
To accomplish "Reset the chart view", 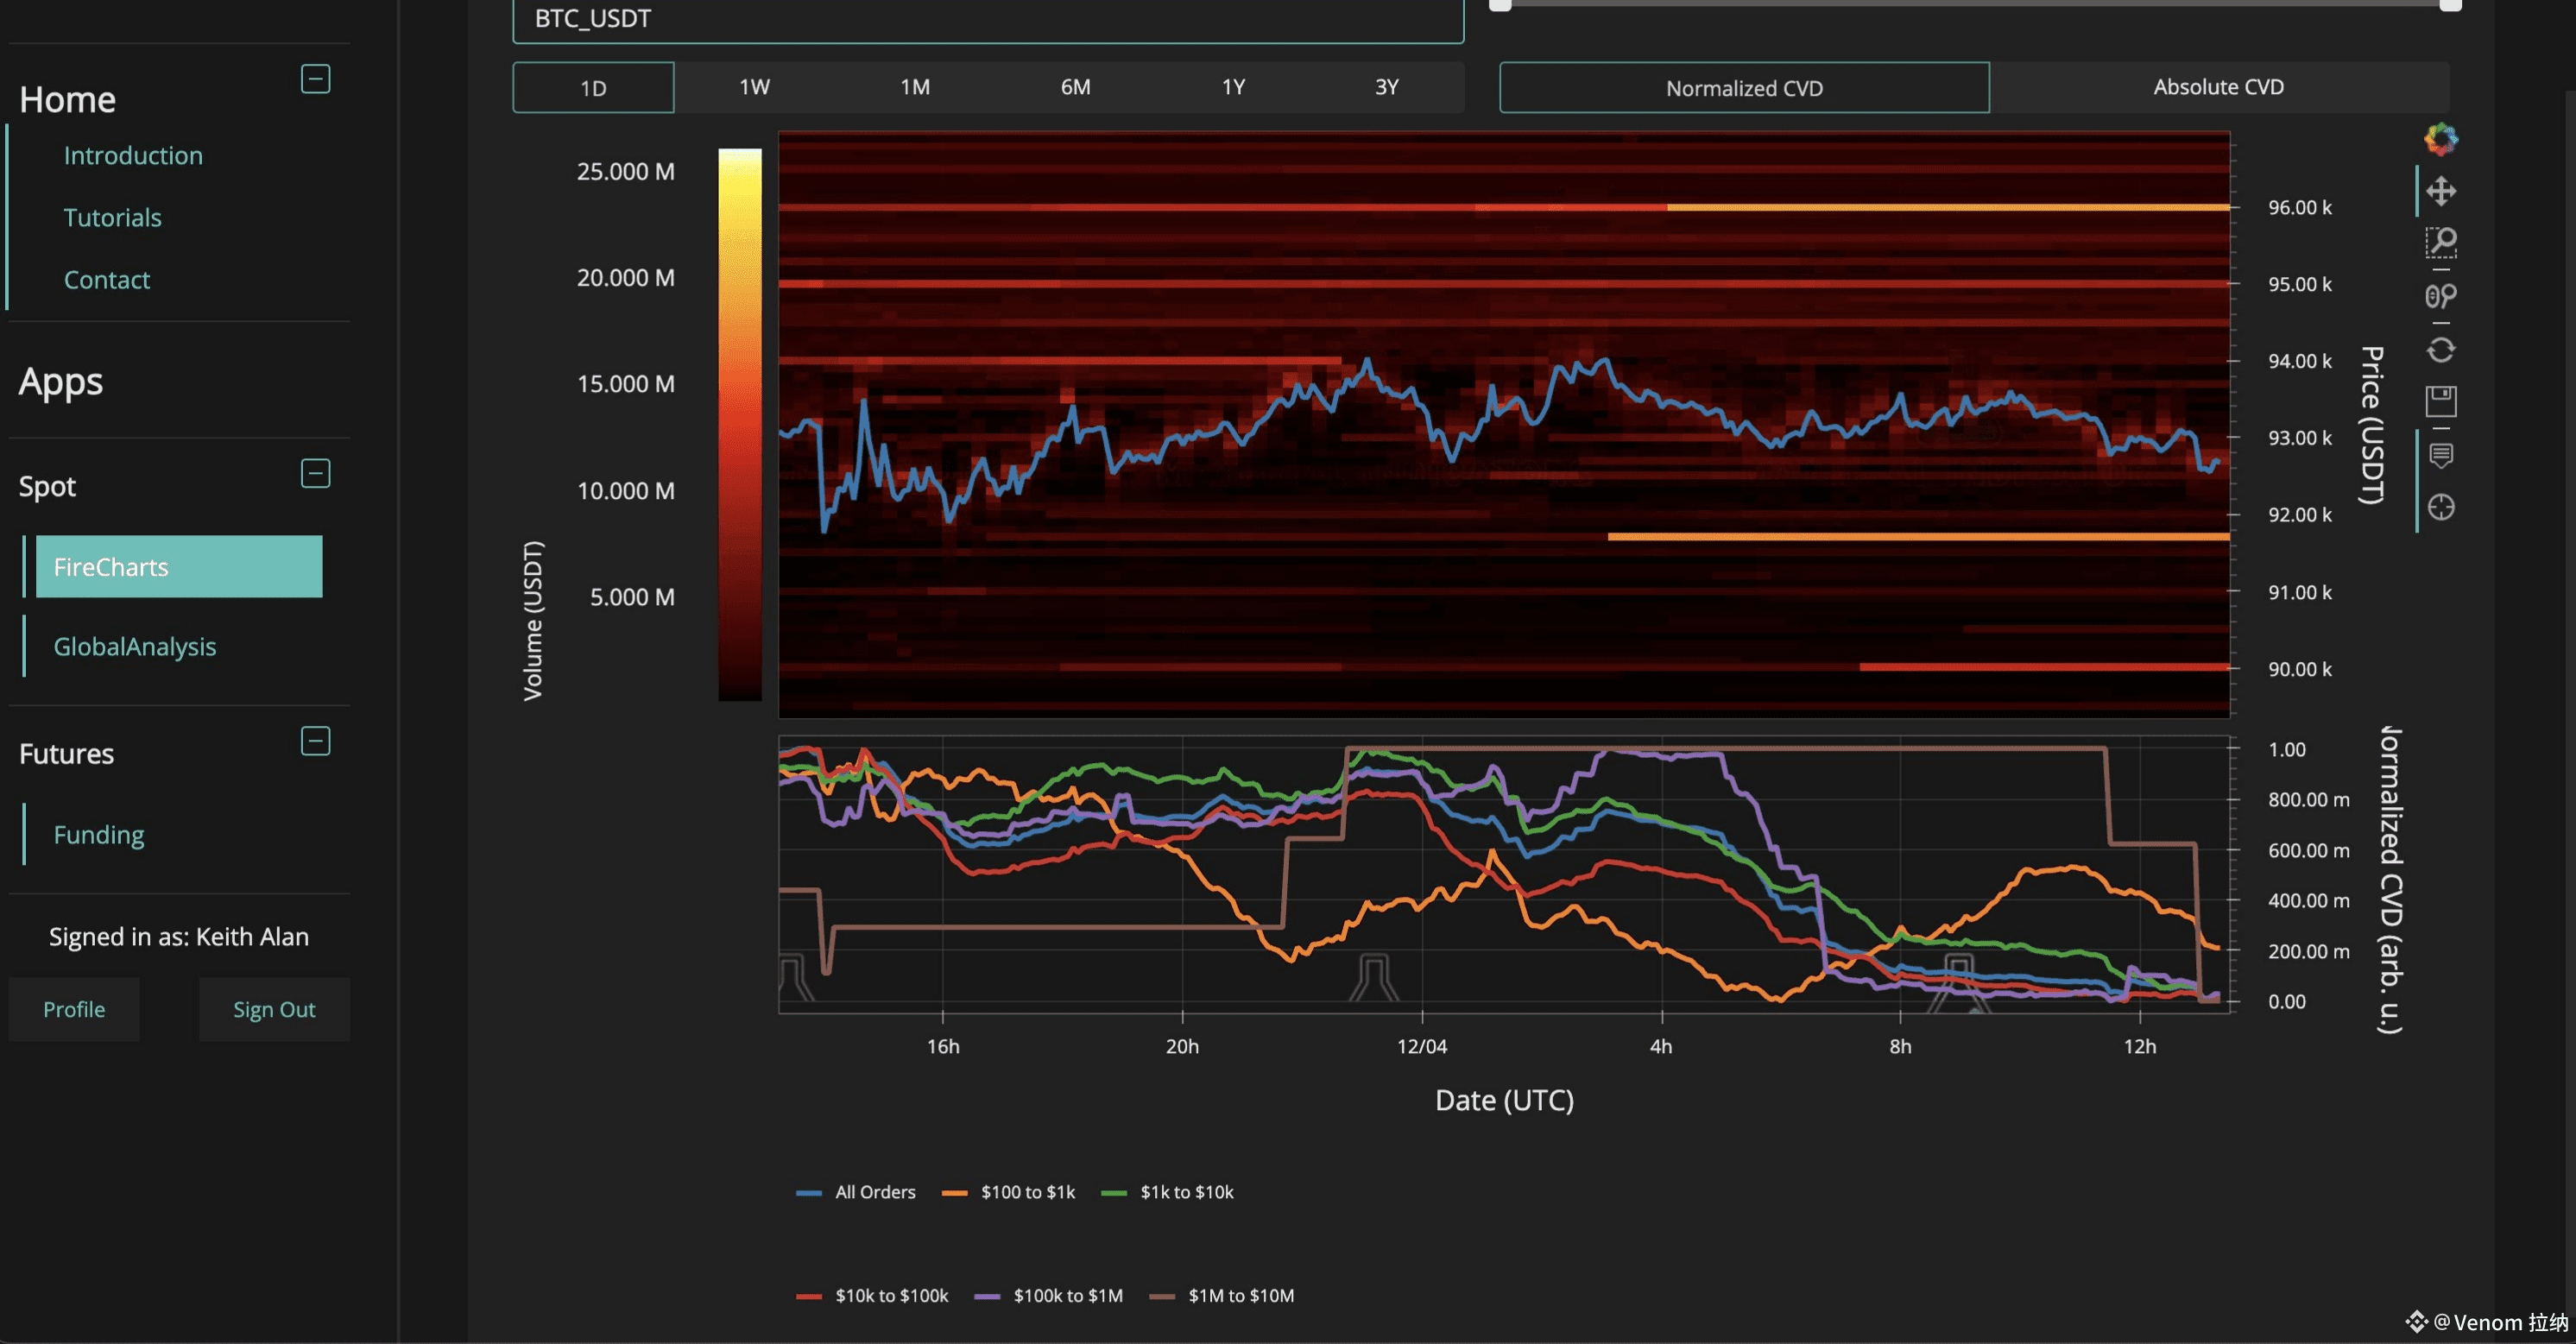I will tap(2440, 349).
